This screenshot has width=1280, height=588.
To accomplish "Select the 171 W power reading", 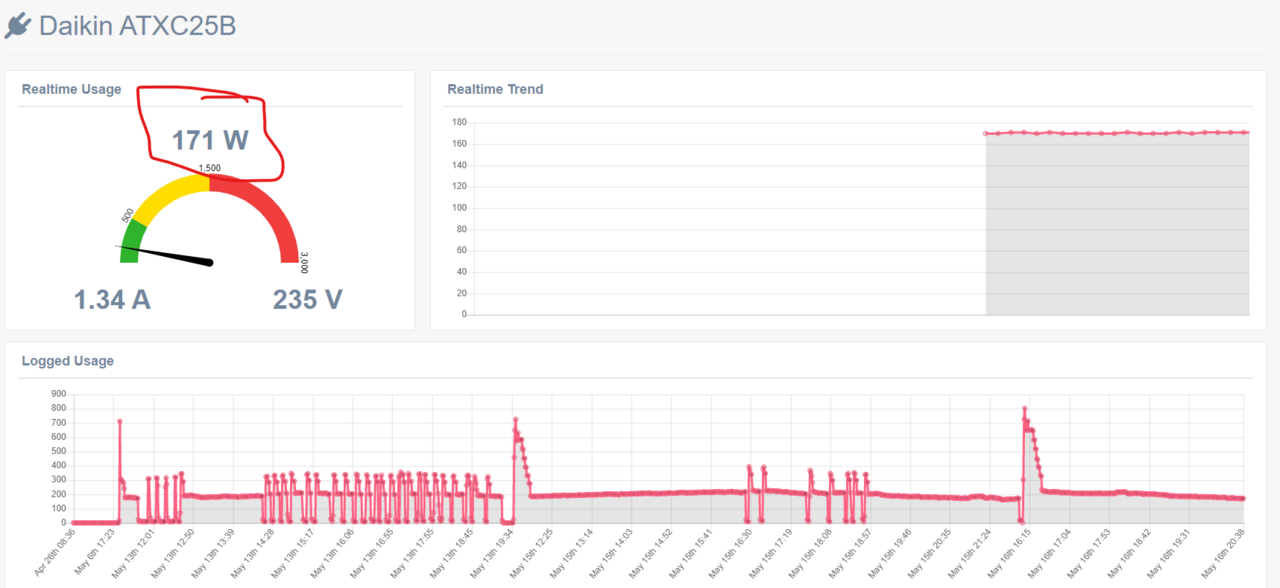I will 209,140.
